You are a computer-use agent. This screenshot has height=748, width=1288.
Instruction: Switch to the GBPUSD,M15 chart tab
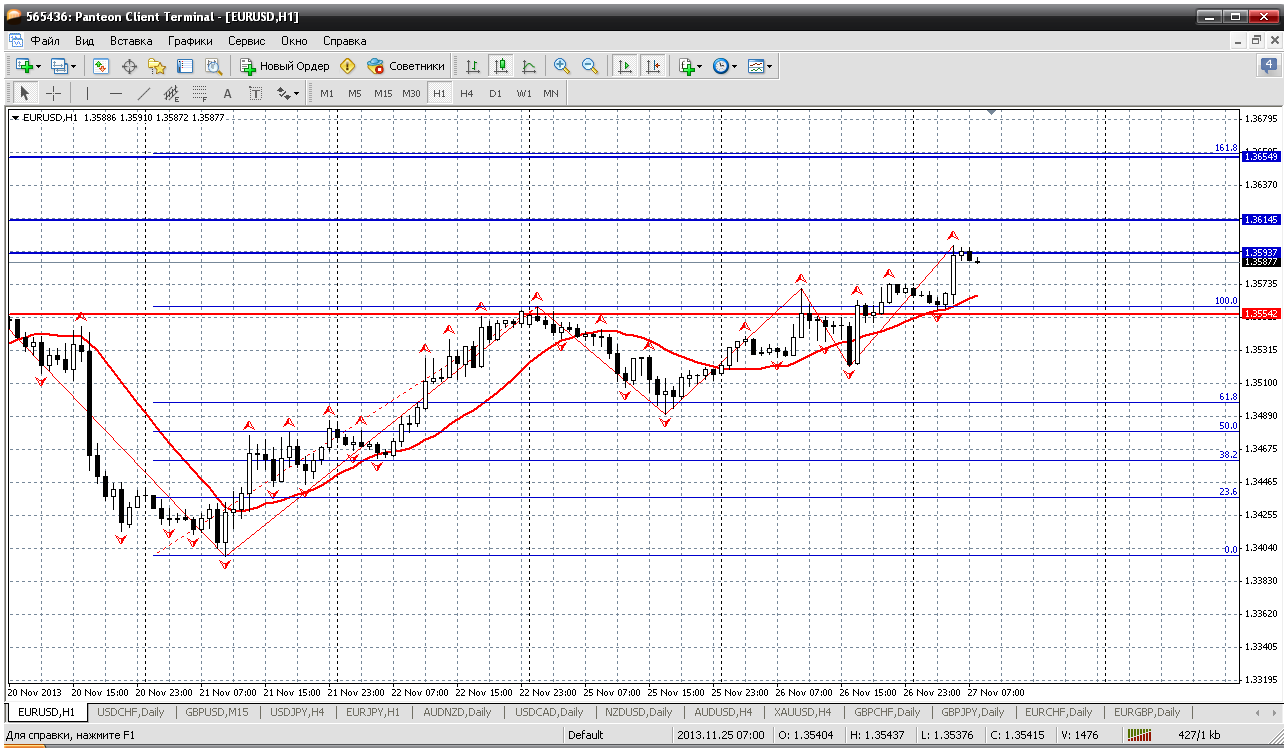pyautogui.click(x=216, y=712)
